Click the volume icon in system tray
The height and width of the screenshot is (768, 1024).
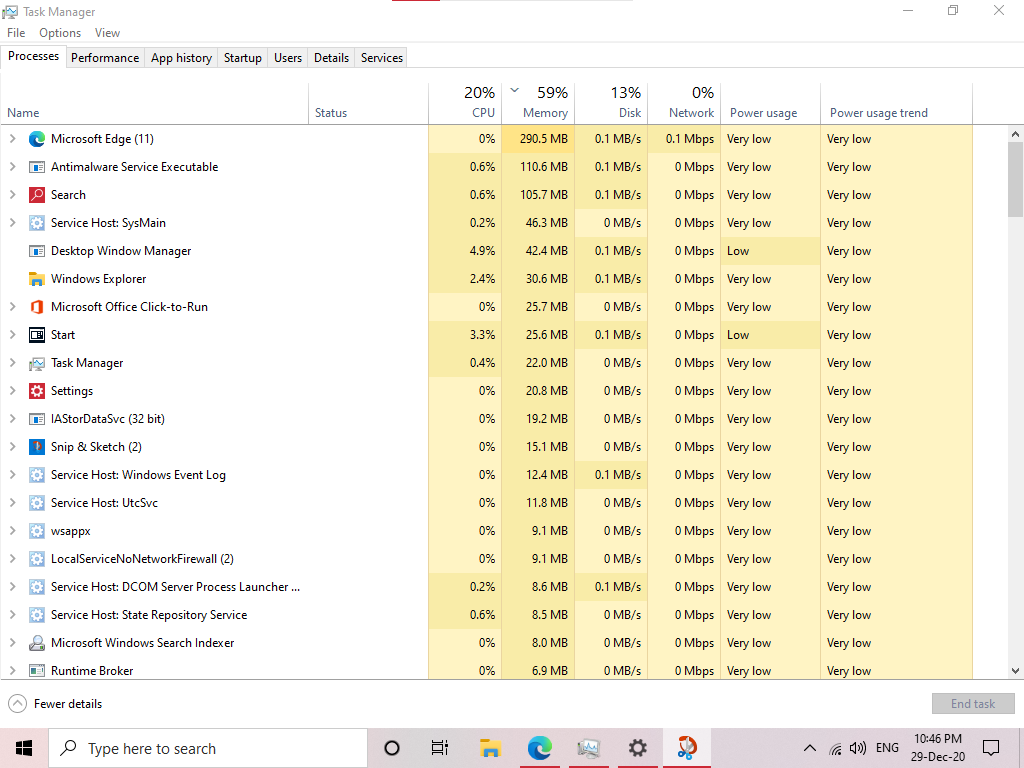coord(857,748)
